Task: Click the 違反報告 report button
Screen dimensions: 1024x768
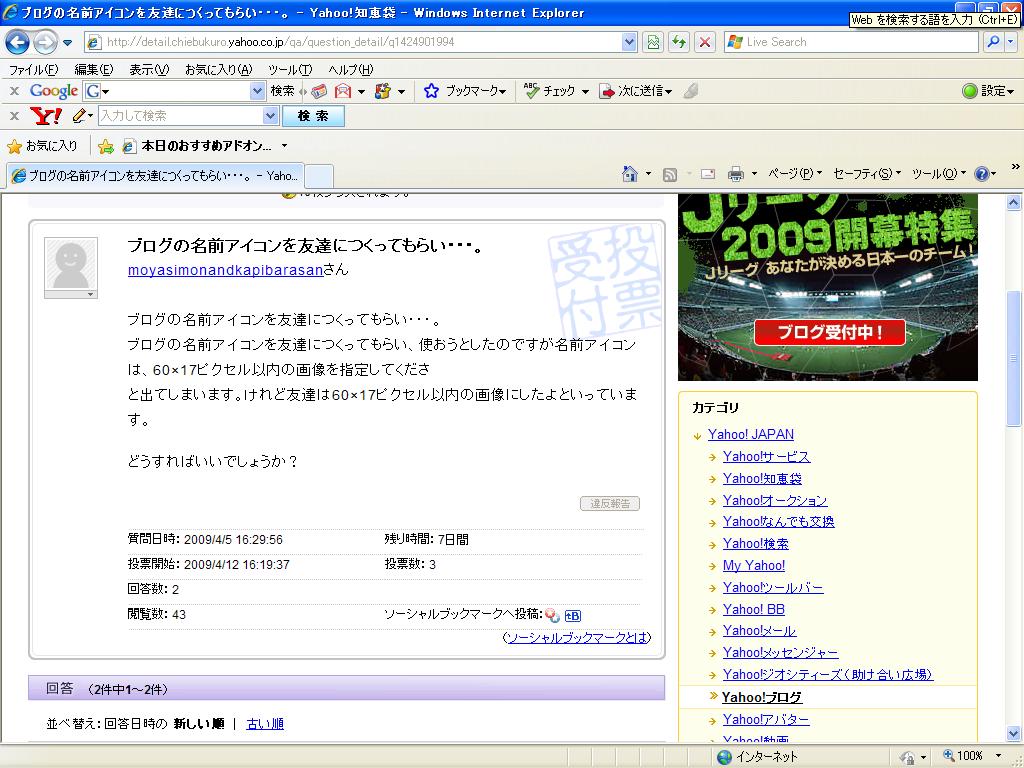Action: [x=610, y=504]
